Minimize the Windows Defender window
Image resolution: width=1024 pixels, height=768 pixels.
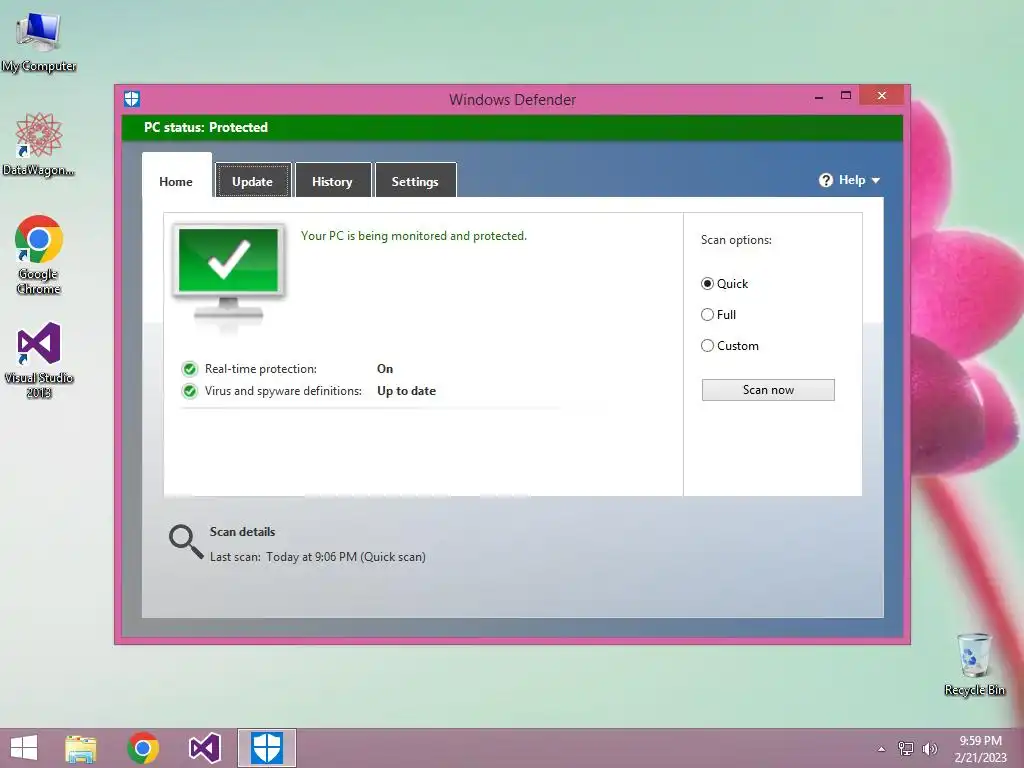click(819, 97)
